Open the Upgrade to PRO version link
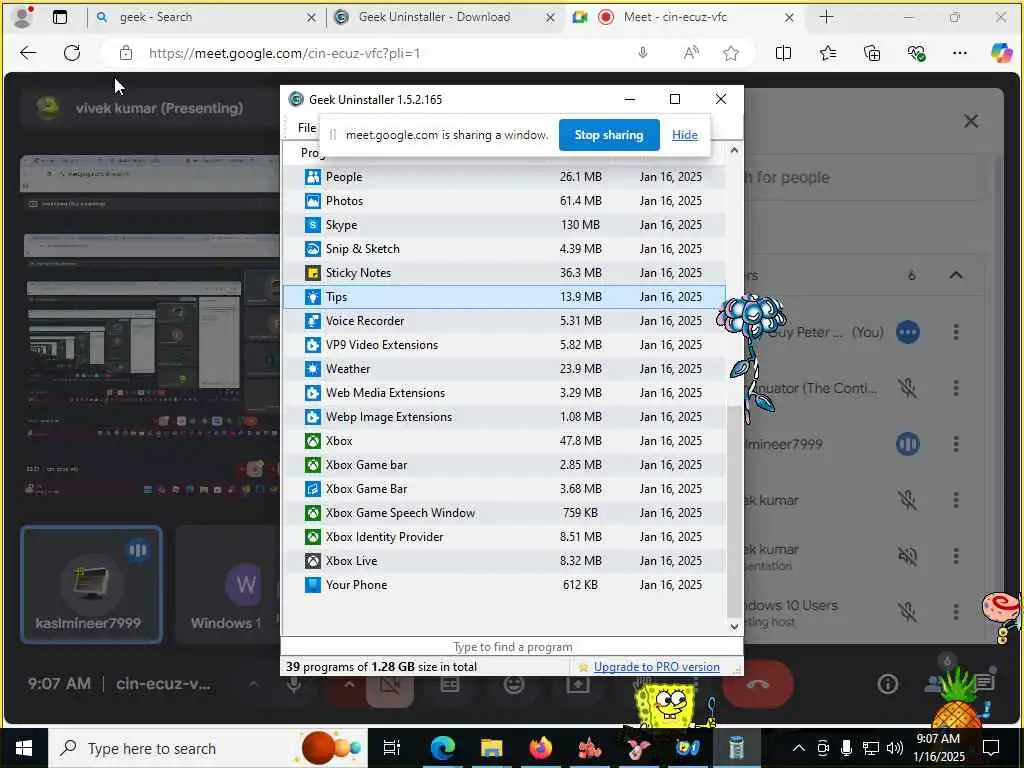 pos(656,667)
